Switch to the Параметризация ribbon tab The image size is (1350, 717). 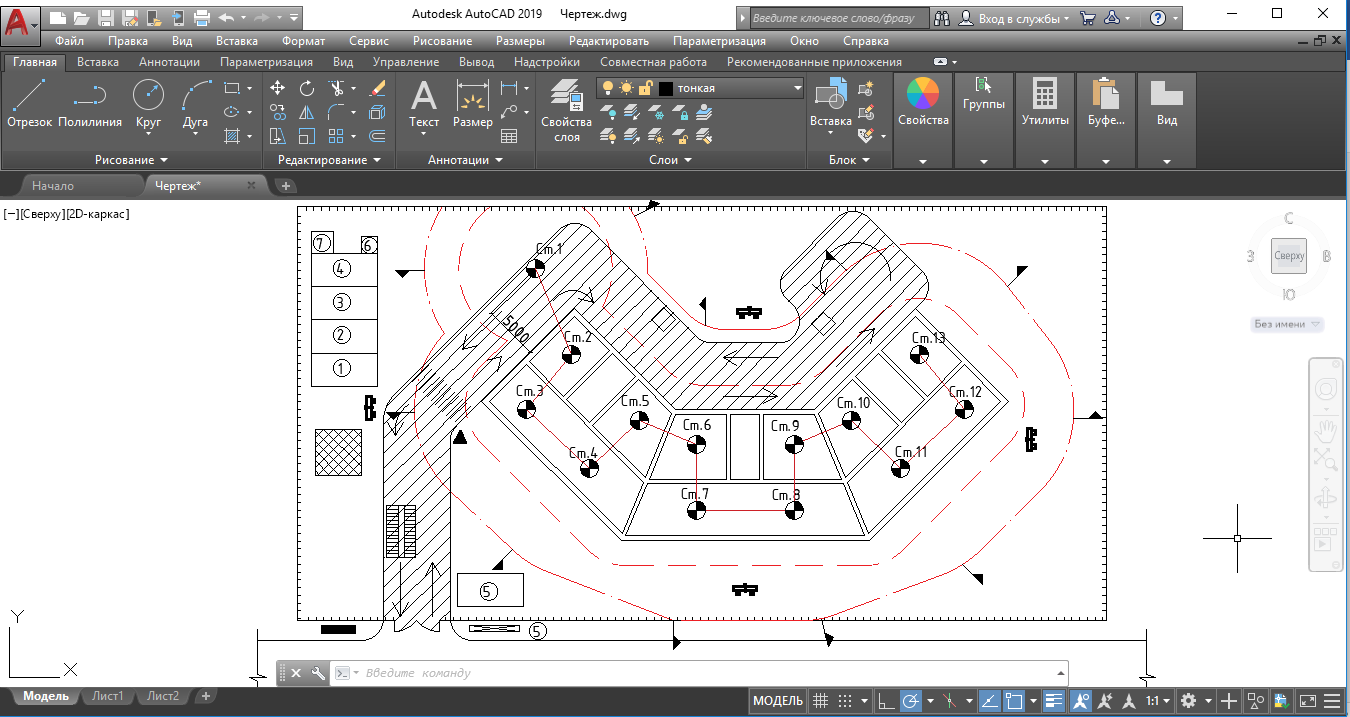pyautogui.click(x=266, y=62)
